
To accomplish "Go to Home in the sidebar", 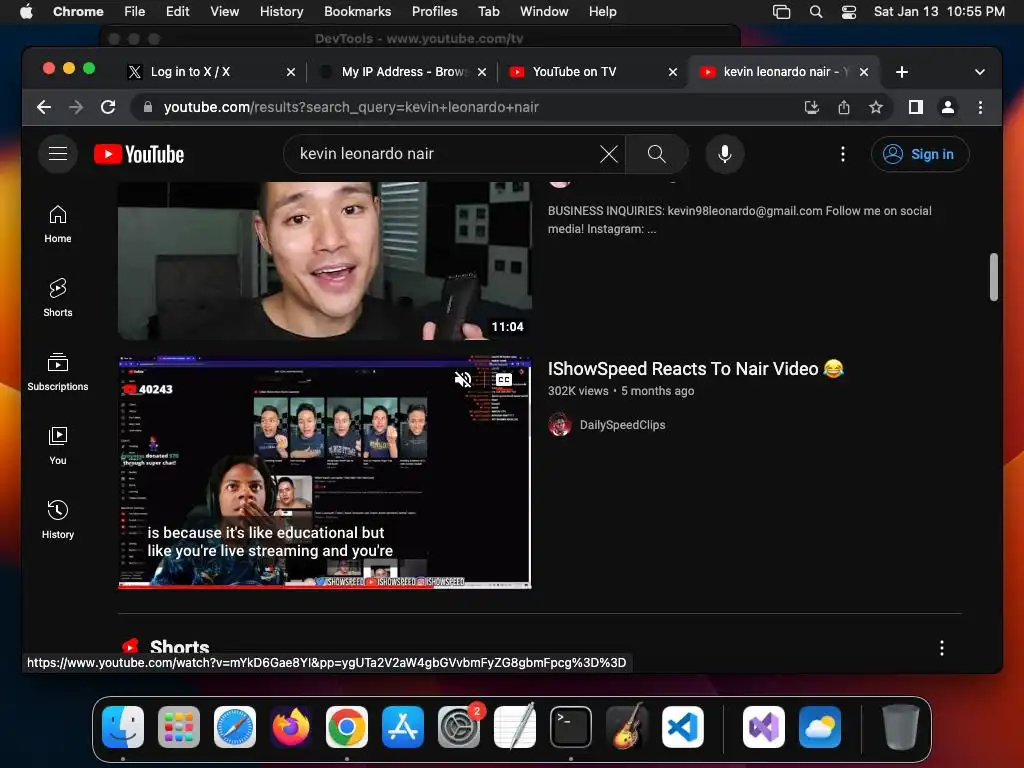I will [57, 224].
